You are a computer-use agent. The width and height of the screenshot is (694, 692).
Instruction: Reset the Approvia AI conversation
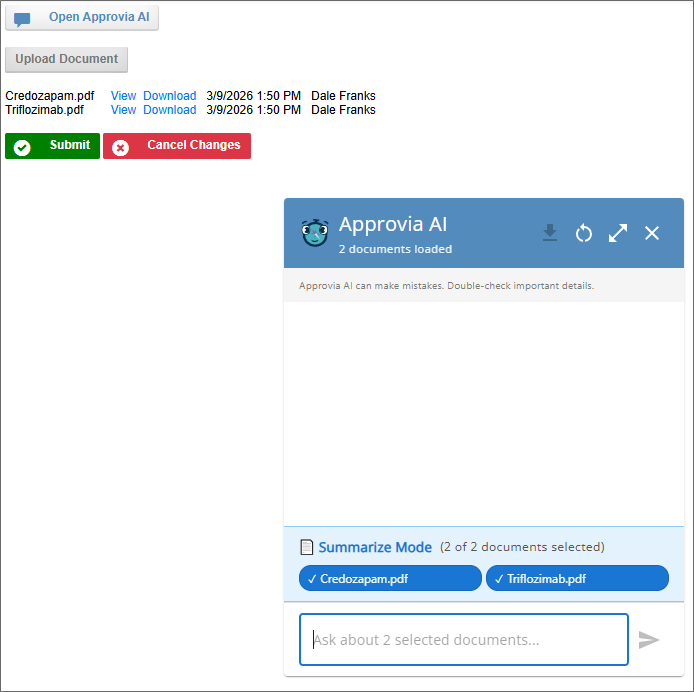point(584,233)
